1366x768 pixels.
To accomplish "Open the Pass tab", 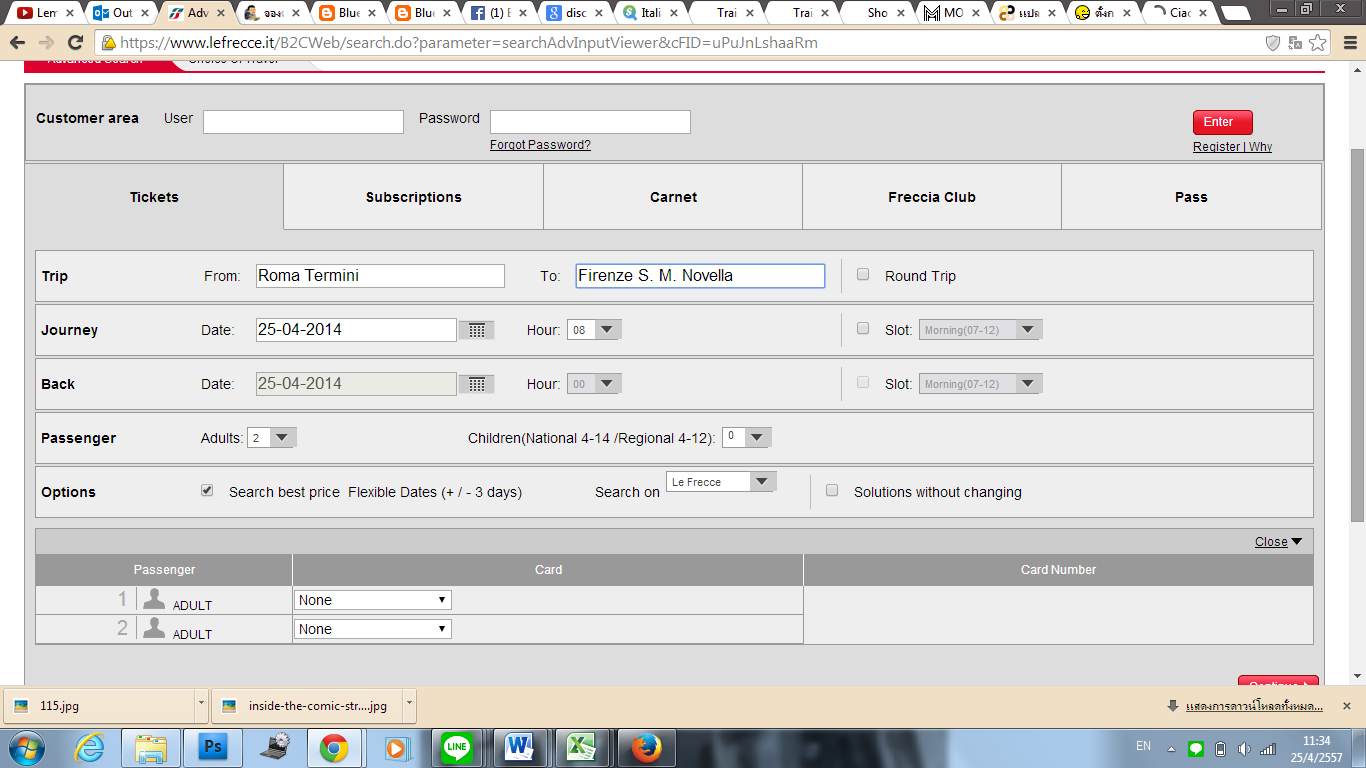I will (1191, 197).
